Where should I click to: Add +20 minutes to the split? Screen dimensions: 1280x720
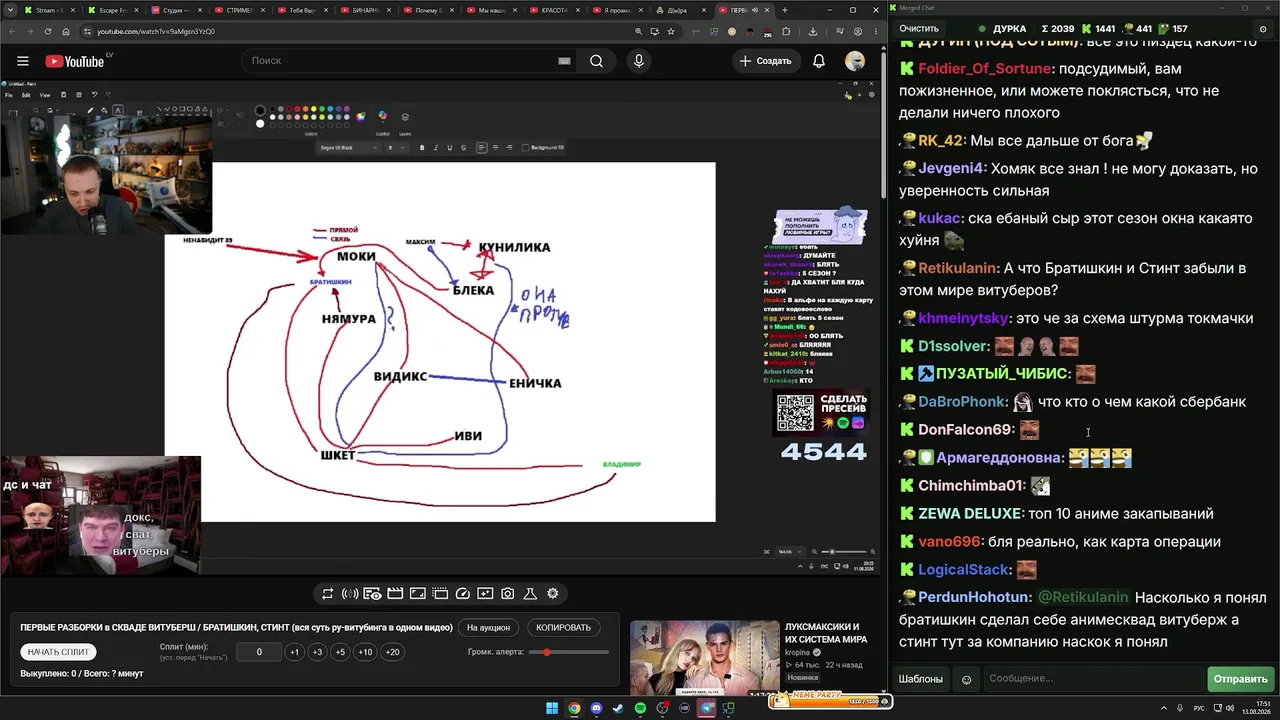(392, 652)
